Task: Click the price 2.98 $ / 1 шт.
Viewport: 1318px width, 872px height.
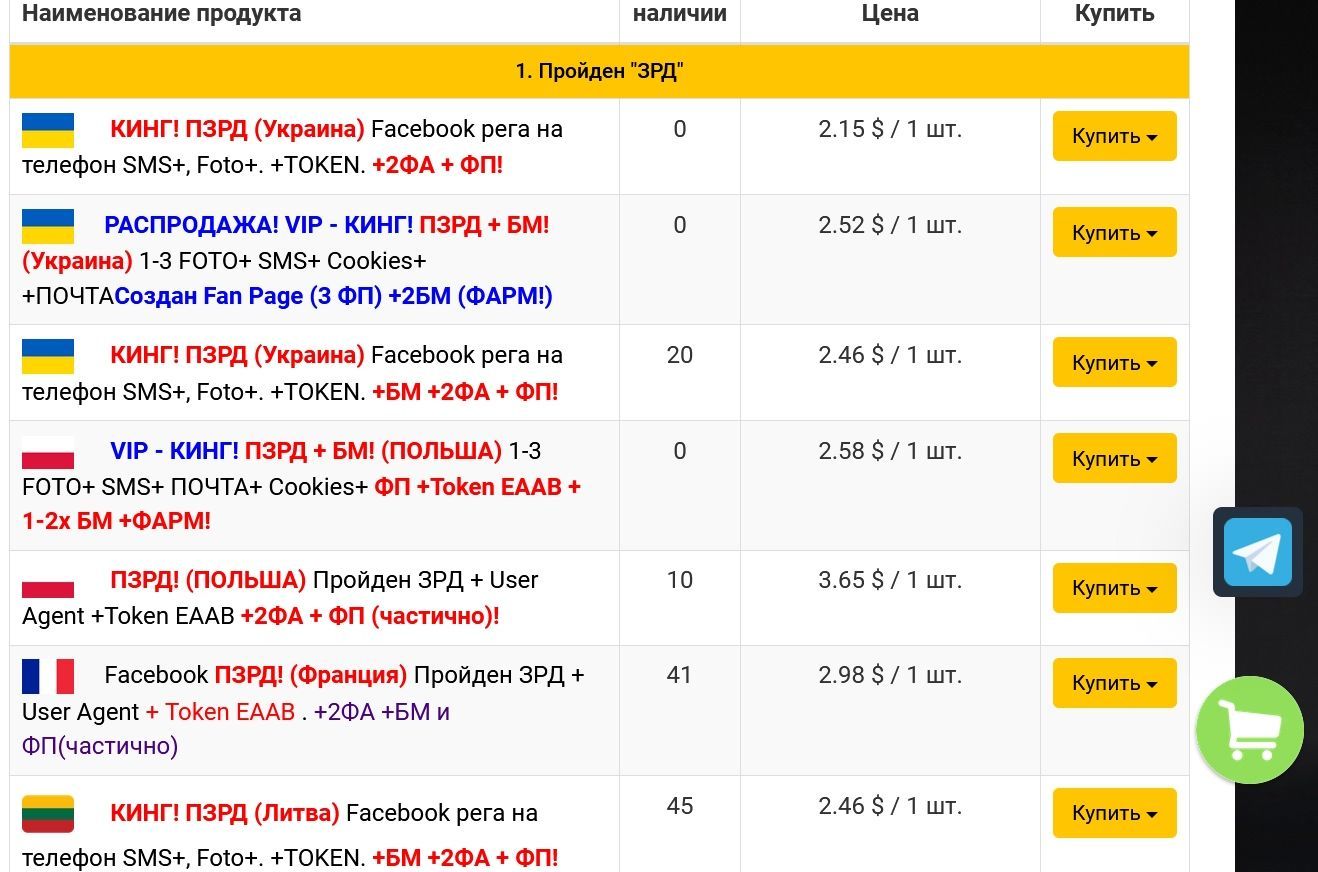Action: point(890,675)
